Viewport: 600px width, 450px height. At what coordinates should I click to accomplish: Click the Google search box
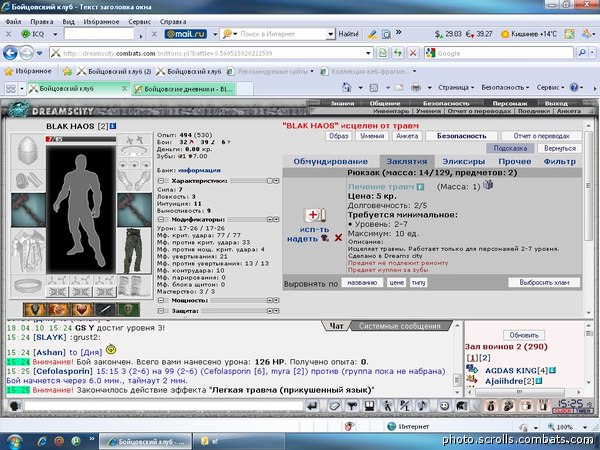499,53
